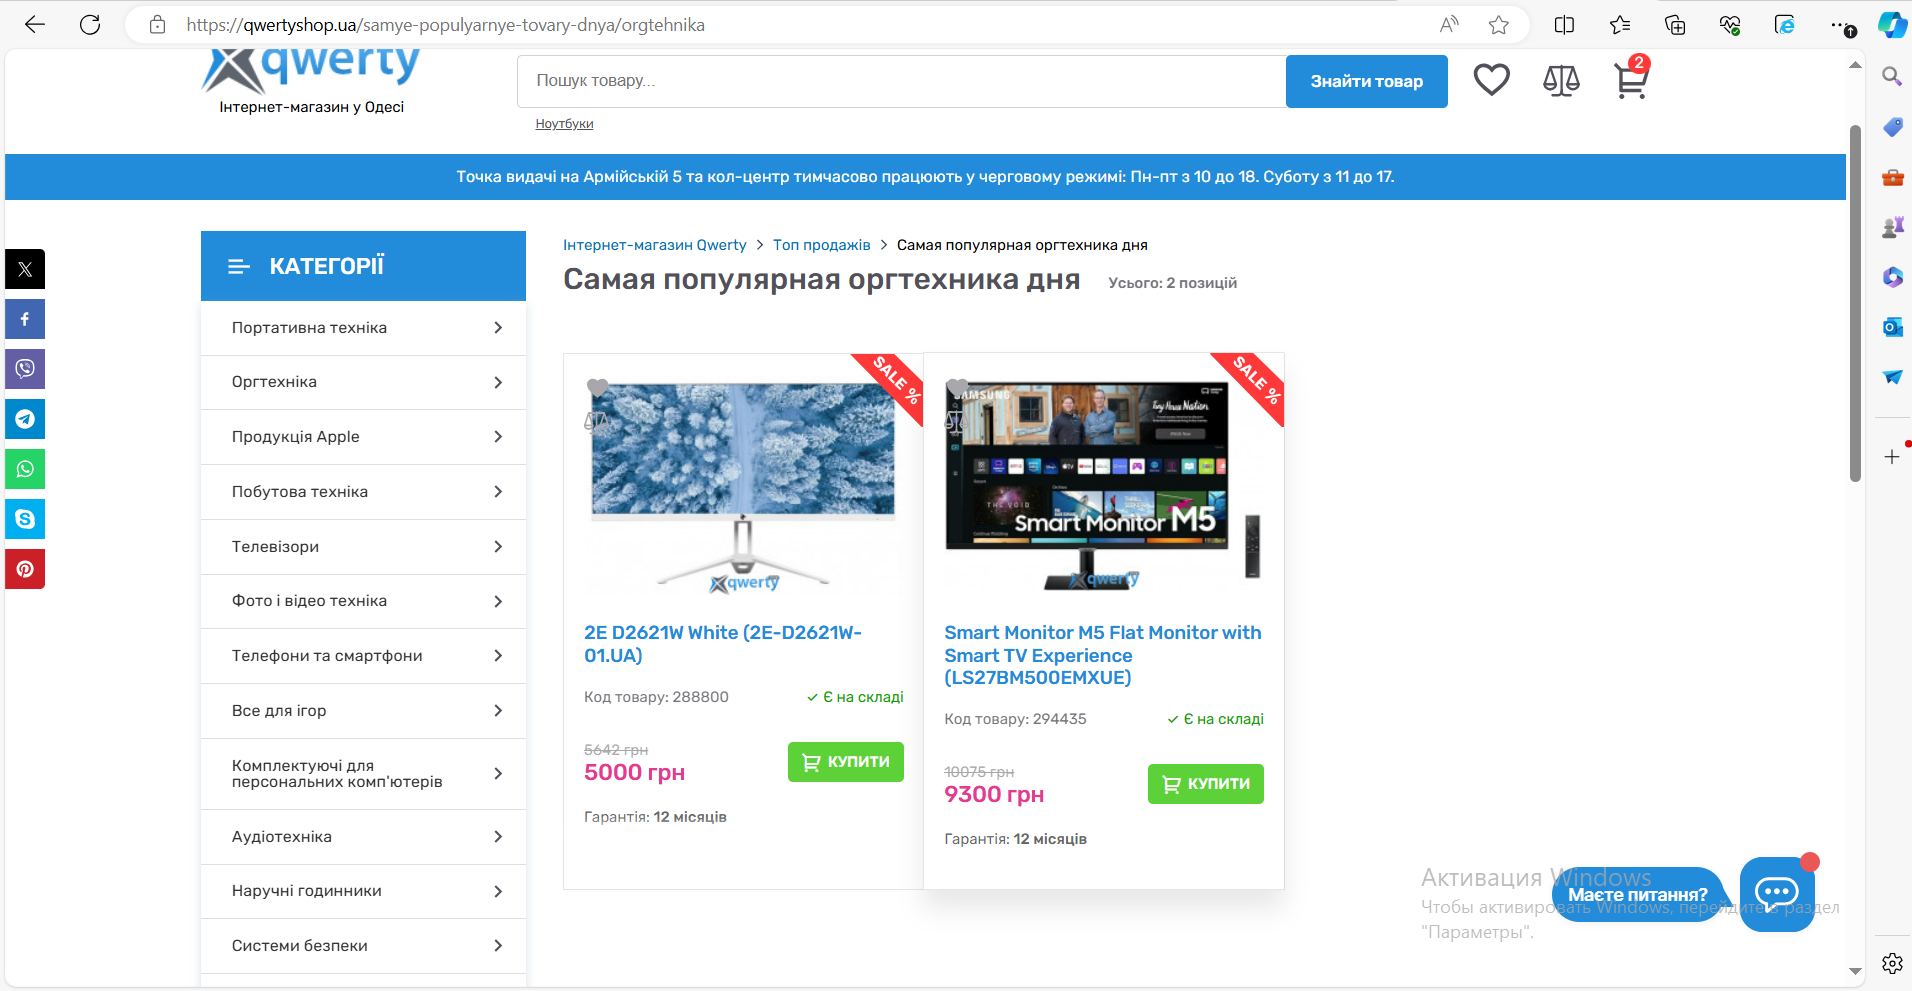Expand the Телевізори category arrow

point(498,546)
